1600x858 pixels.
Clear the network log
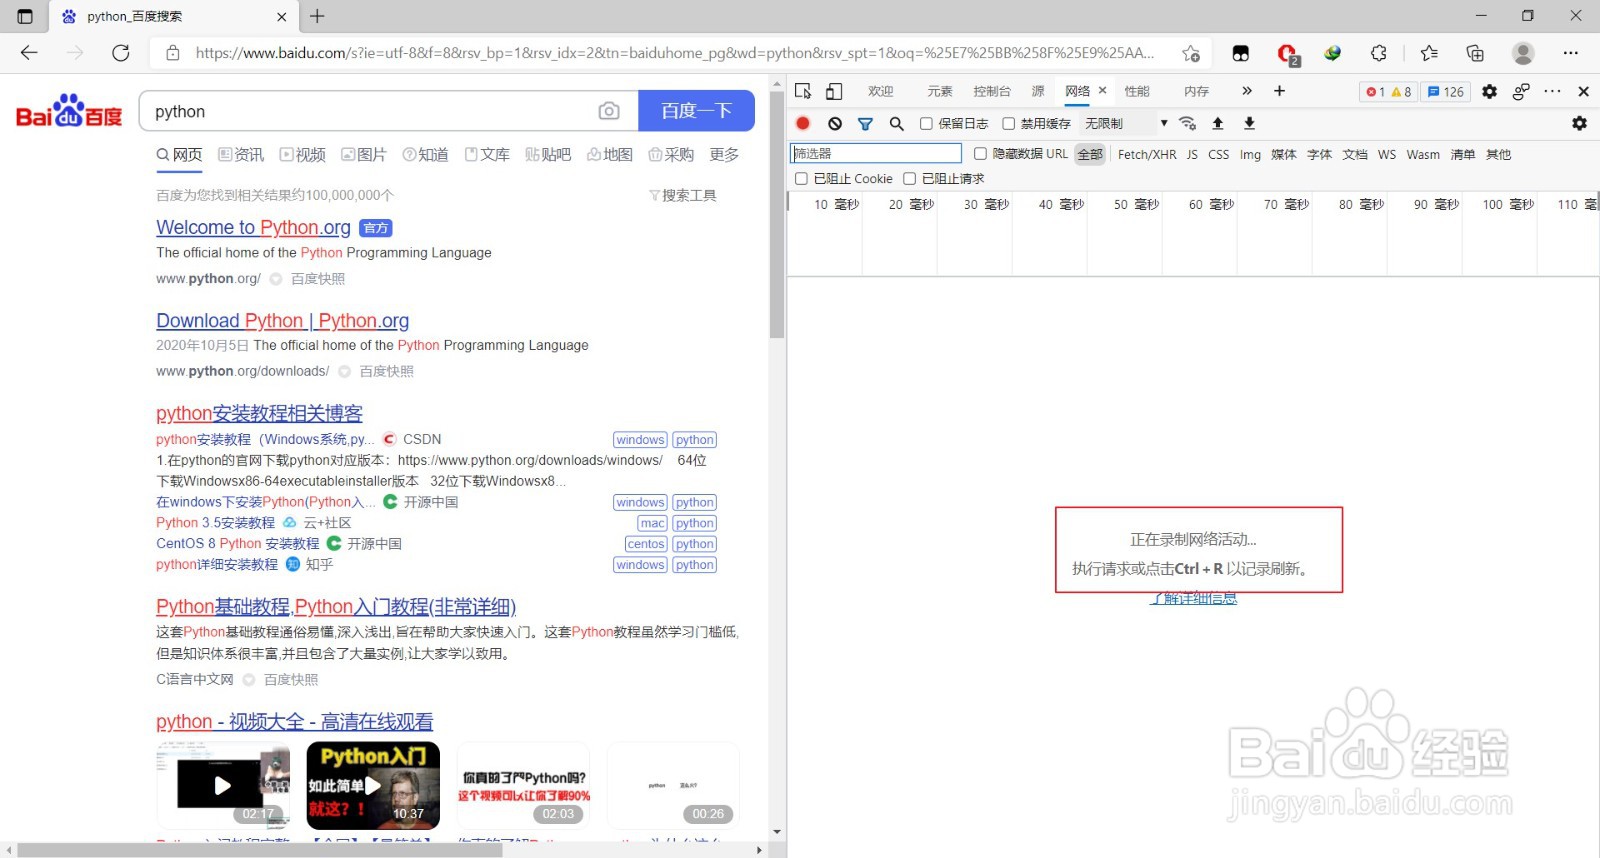tap(835, 123)
